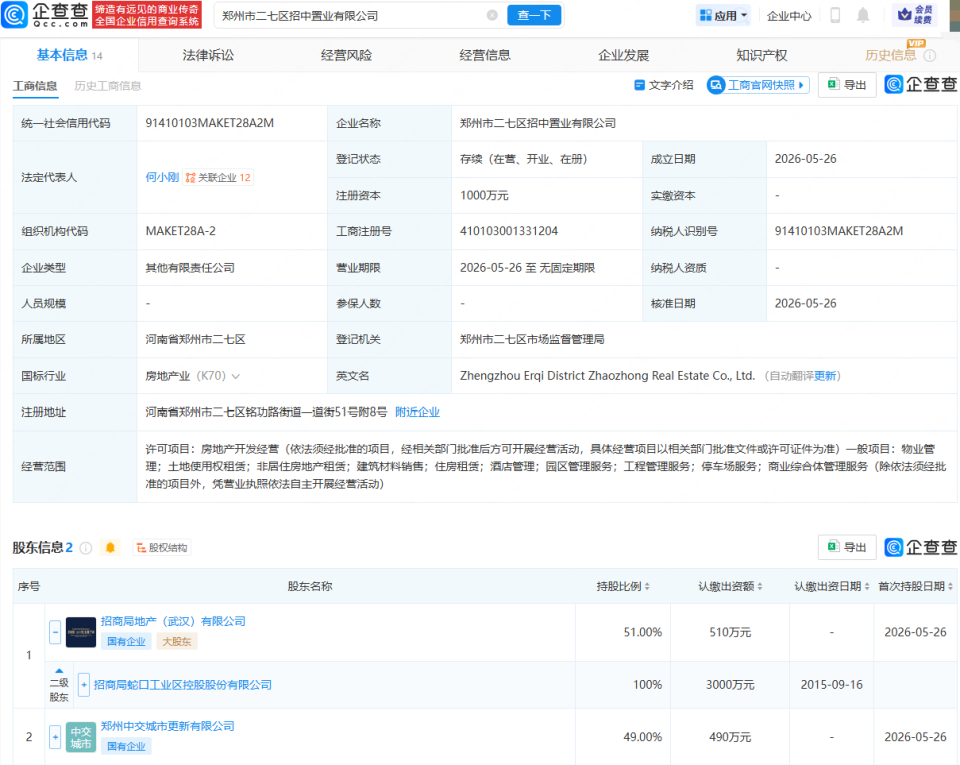Open 郑州中交城市更新有限公司 link
The image size is (960, 765).
[x=168, y=726]
